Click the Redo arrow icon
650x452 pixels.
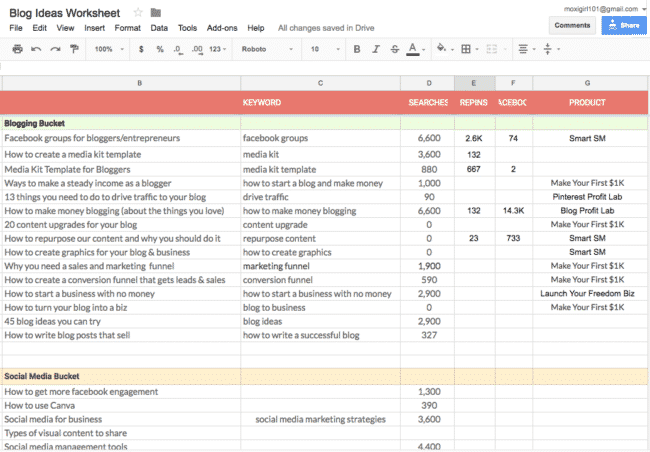(x=55, y=49)
